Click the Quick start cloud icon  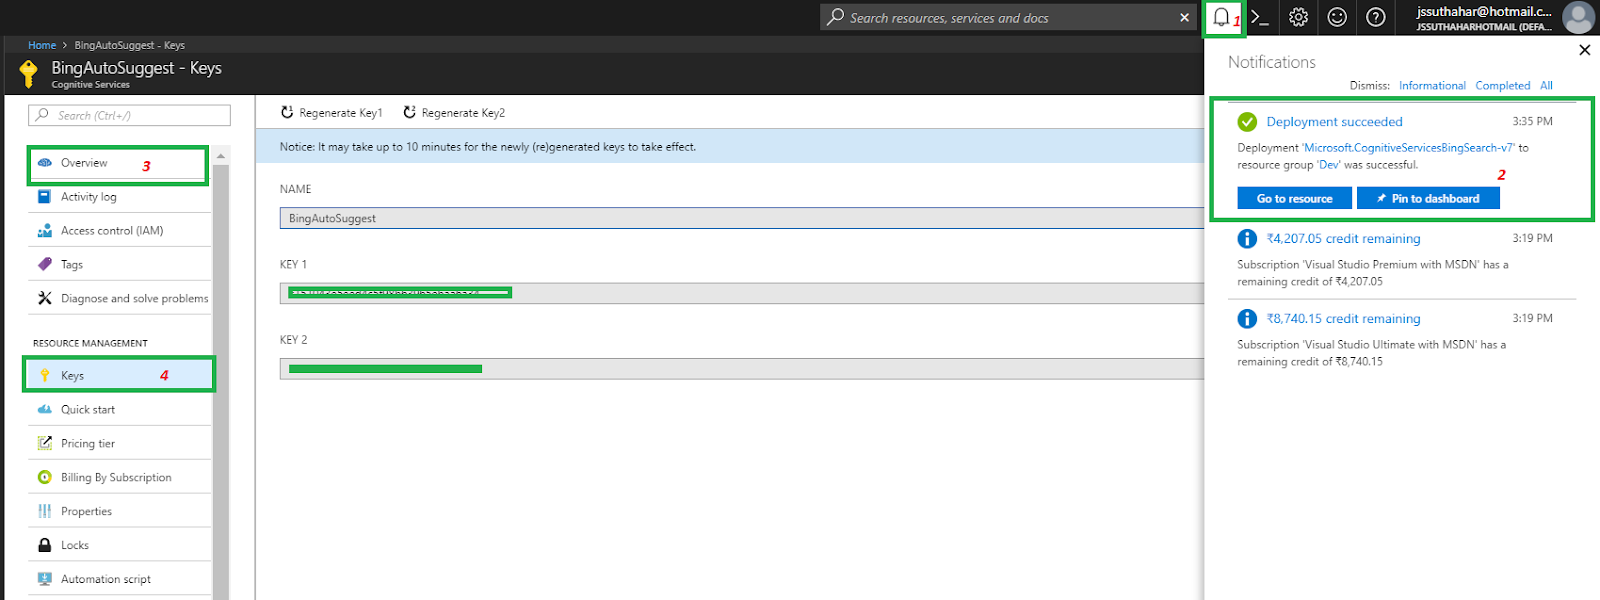point(44,409)
